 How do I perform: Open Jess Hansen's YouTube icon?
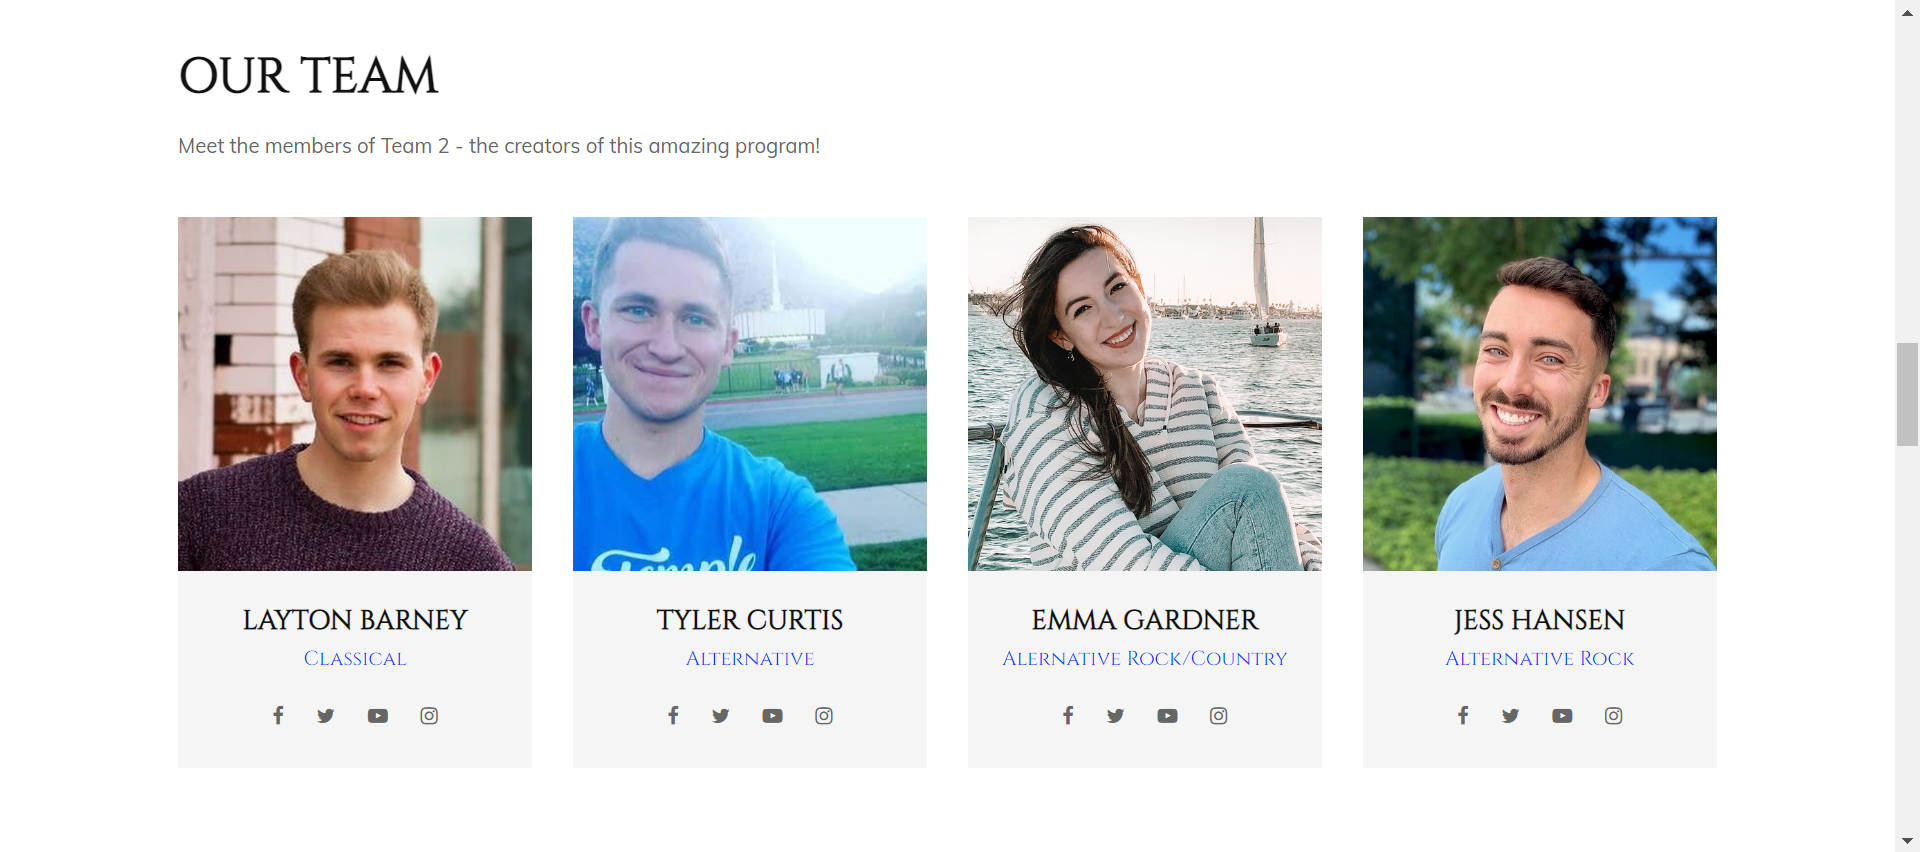1563,716
